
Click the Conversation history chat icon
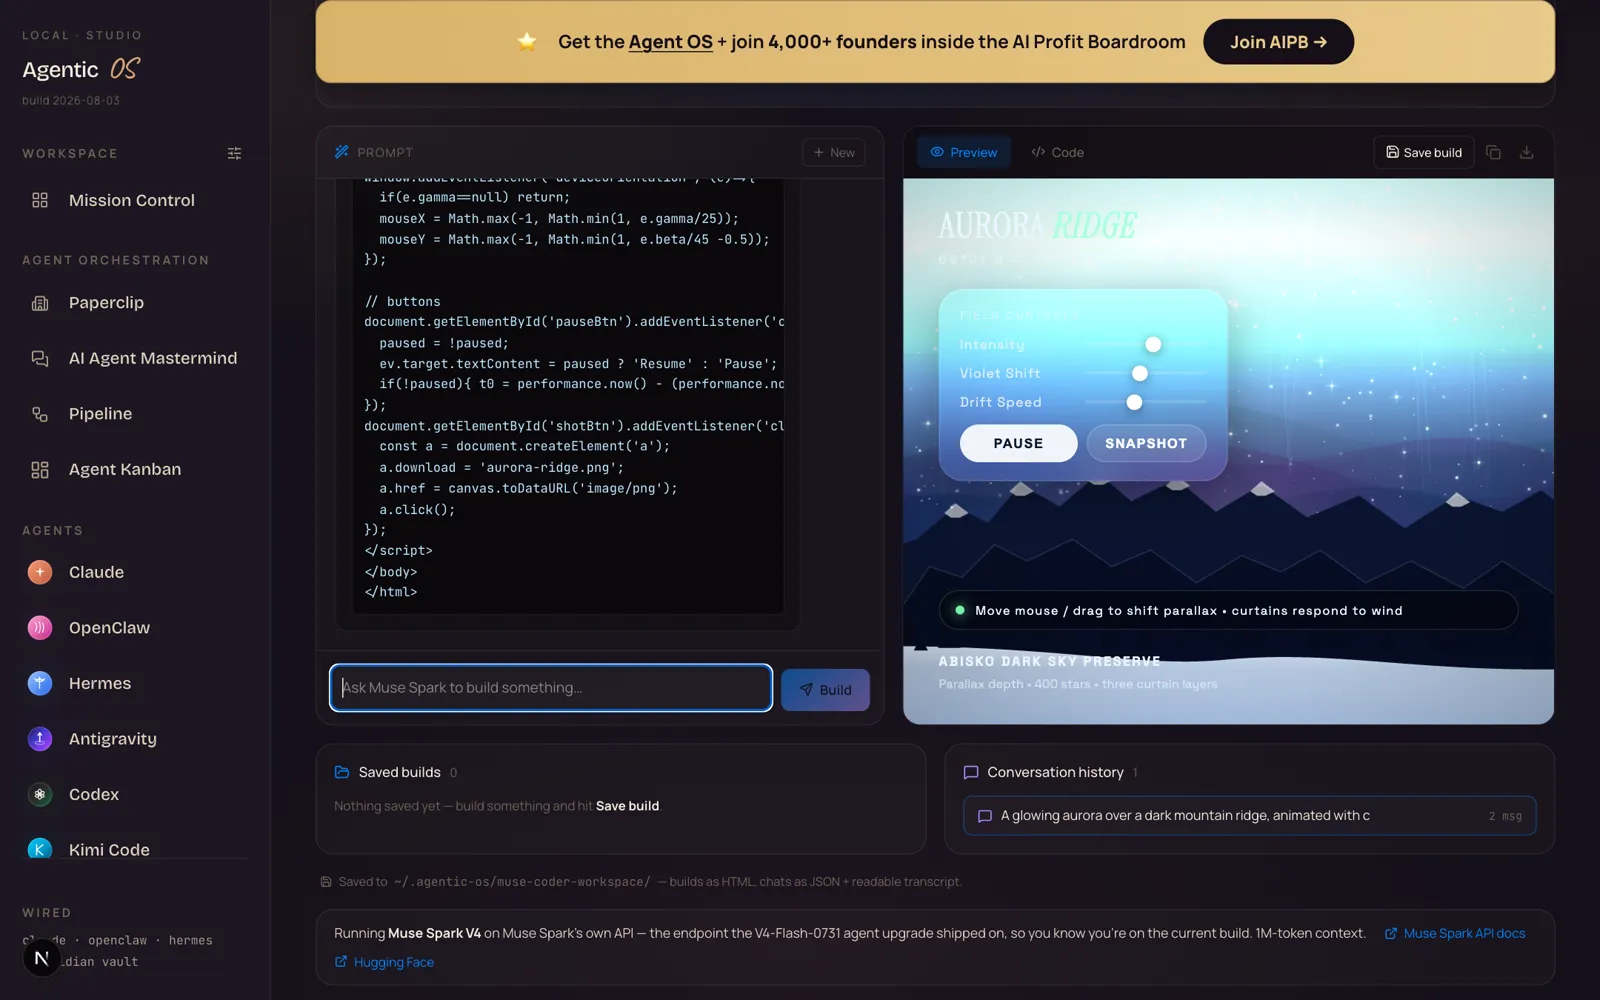970,772
